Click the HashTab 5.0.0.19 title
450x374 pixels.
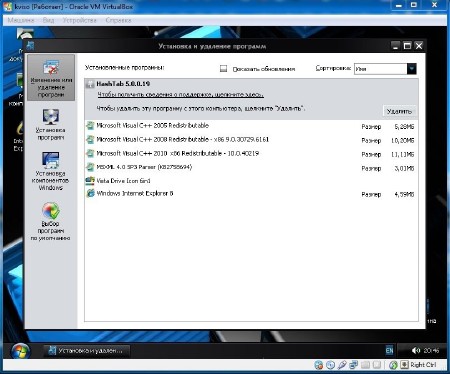tap(123, 84)
